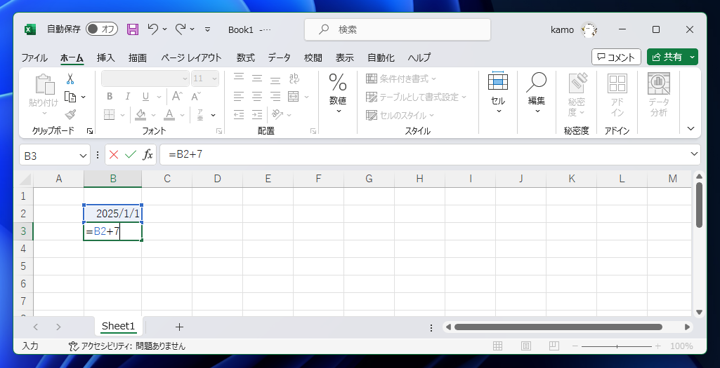This screenshot has height=368, width=720.
Task: Toggle Align Right icon
Action: 275,96
